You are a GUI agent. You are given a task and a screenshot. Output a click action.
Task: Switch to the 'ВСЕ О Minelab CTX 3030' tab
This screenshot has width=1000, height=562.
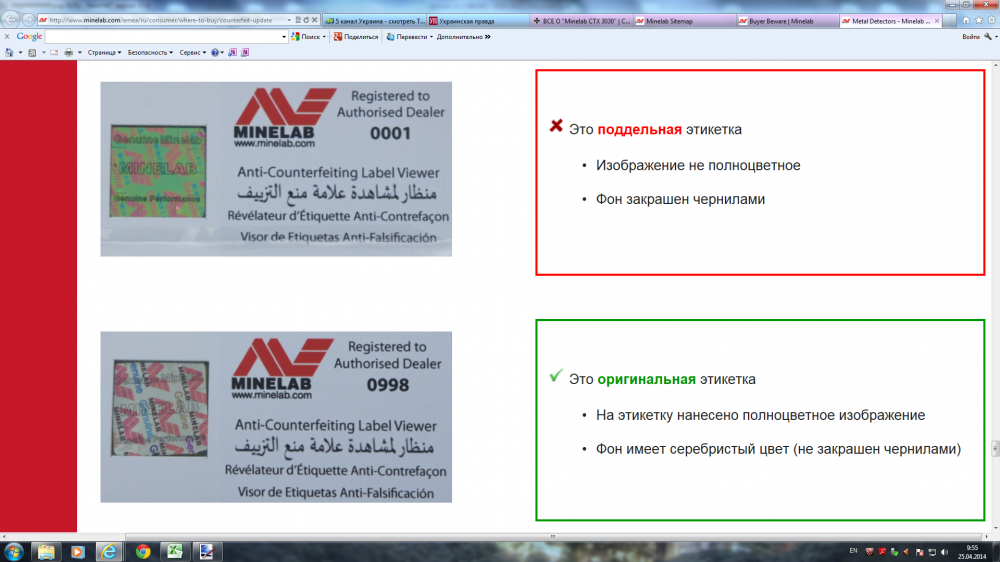[582, 21]
